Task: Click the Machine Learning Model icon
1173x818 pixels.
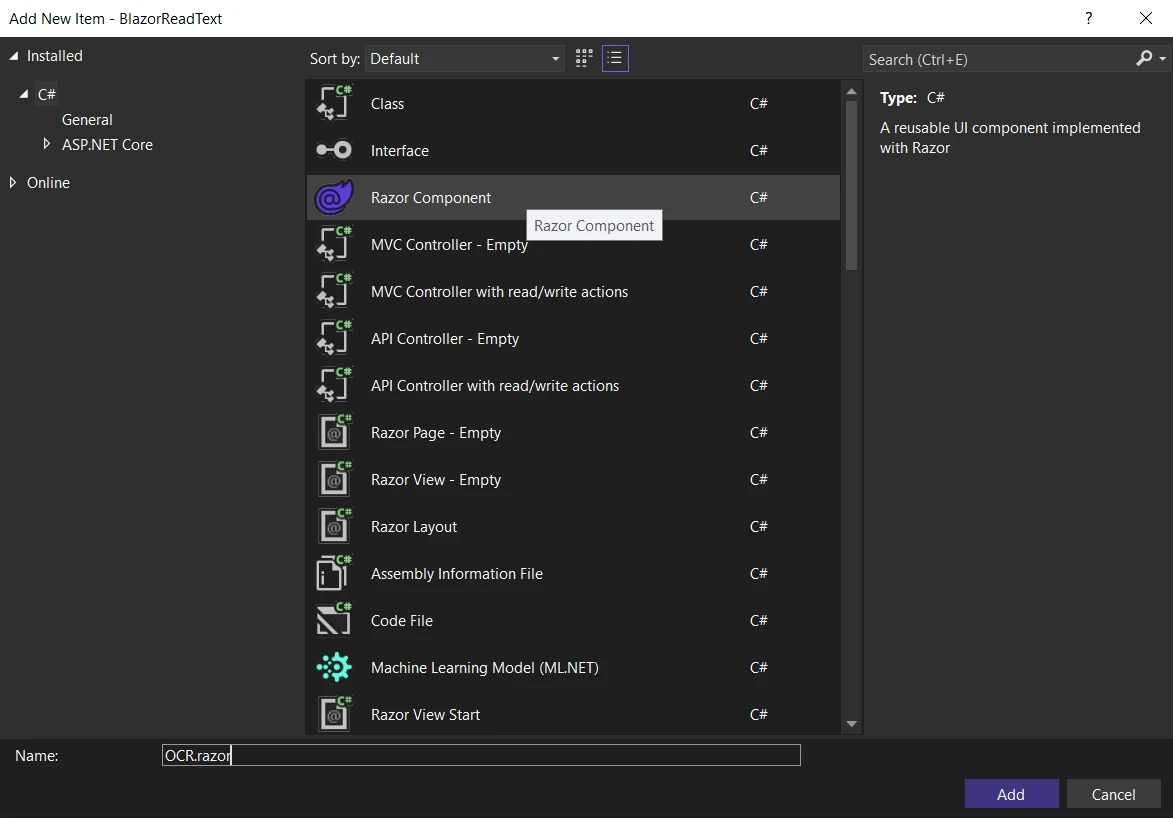Action: click(x=334, y=667)
